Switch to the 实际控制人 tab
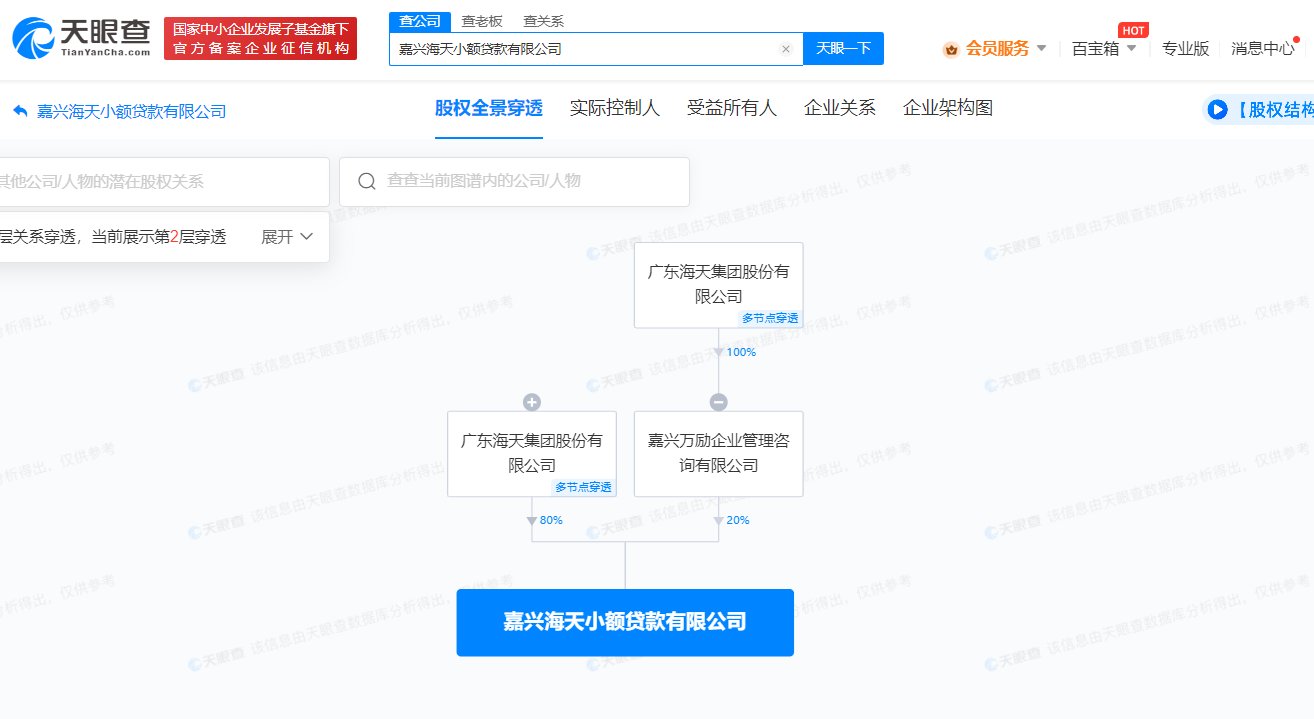The image size is (1314, 719). click(615, 108)
